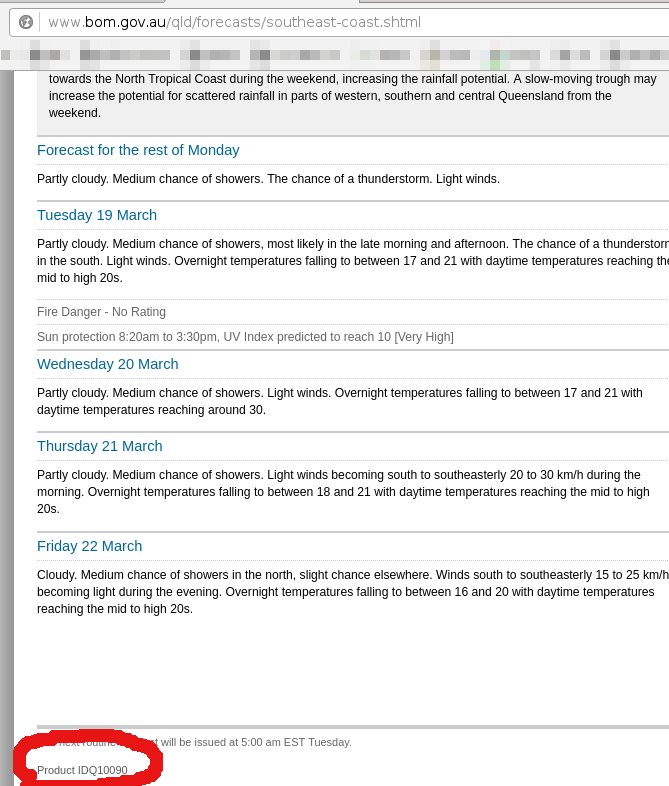Select the Friday 22 March heading
Viewport: 669px width, 786px height.
[90, 546]
